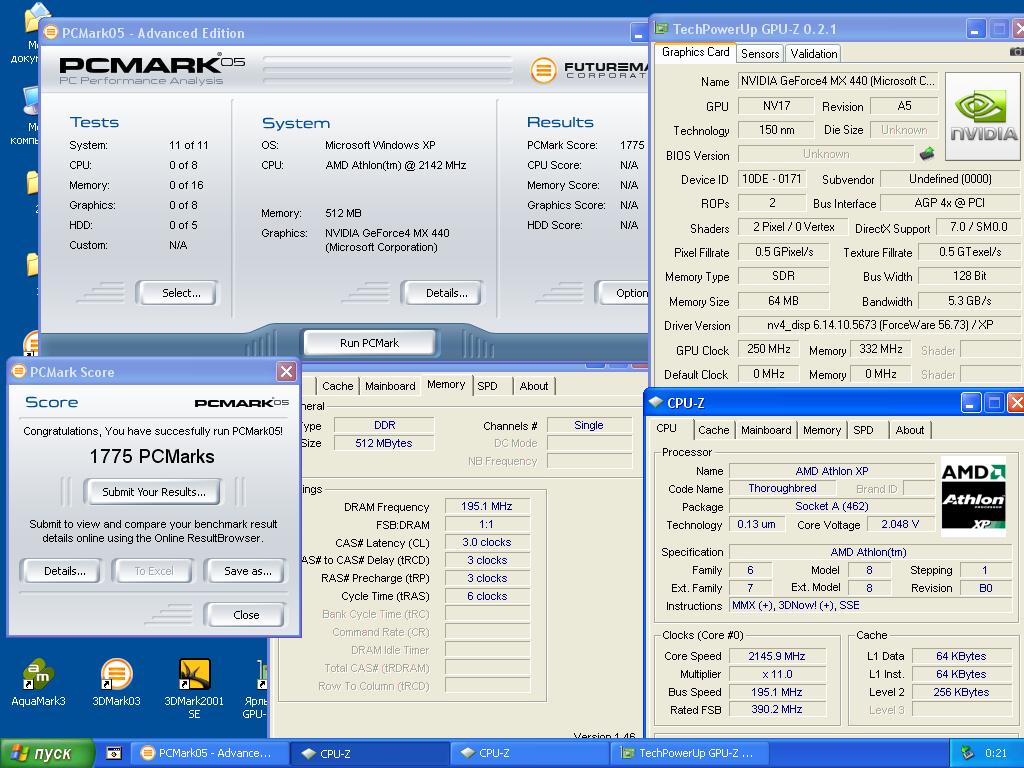Image resolution: width=1024 pixels, height=768 pixels.
Task: Open the Memory tab in front CPU-Z
Action: coord(822,430)
